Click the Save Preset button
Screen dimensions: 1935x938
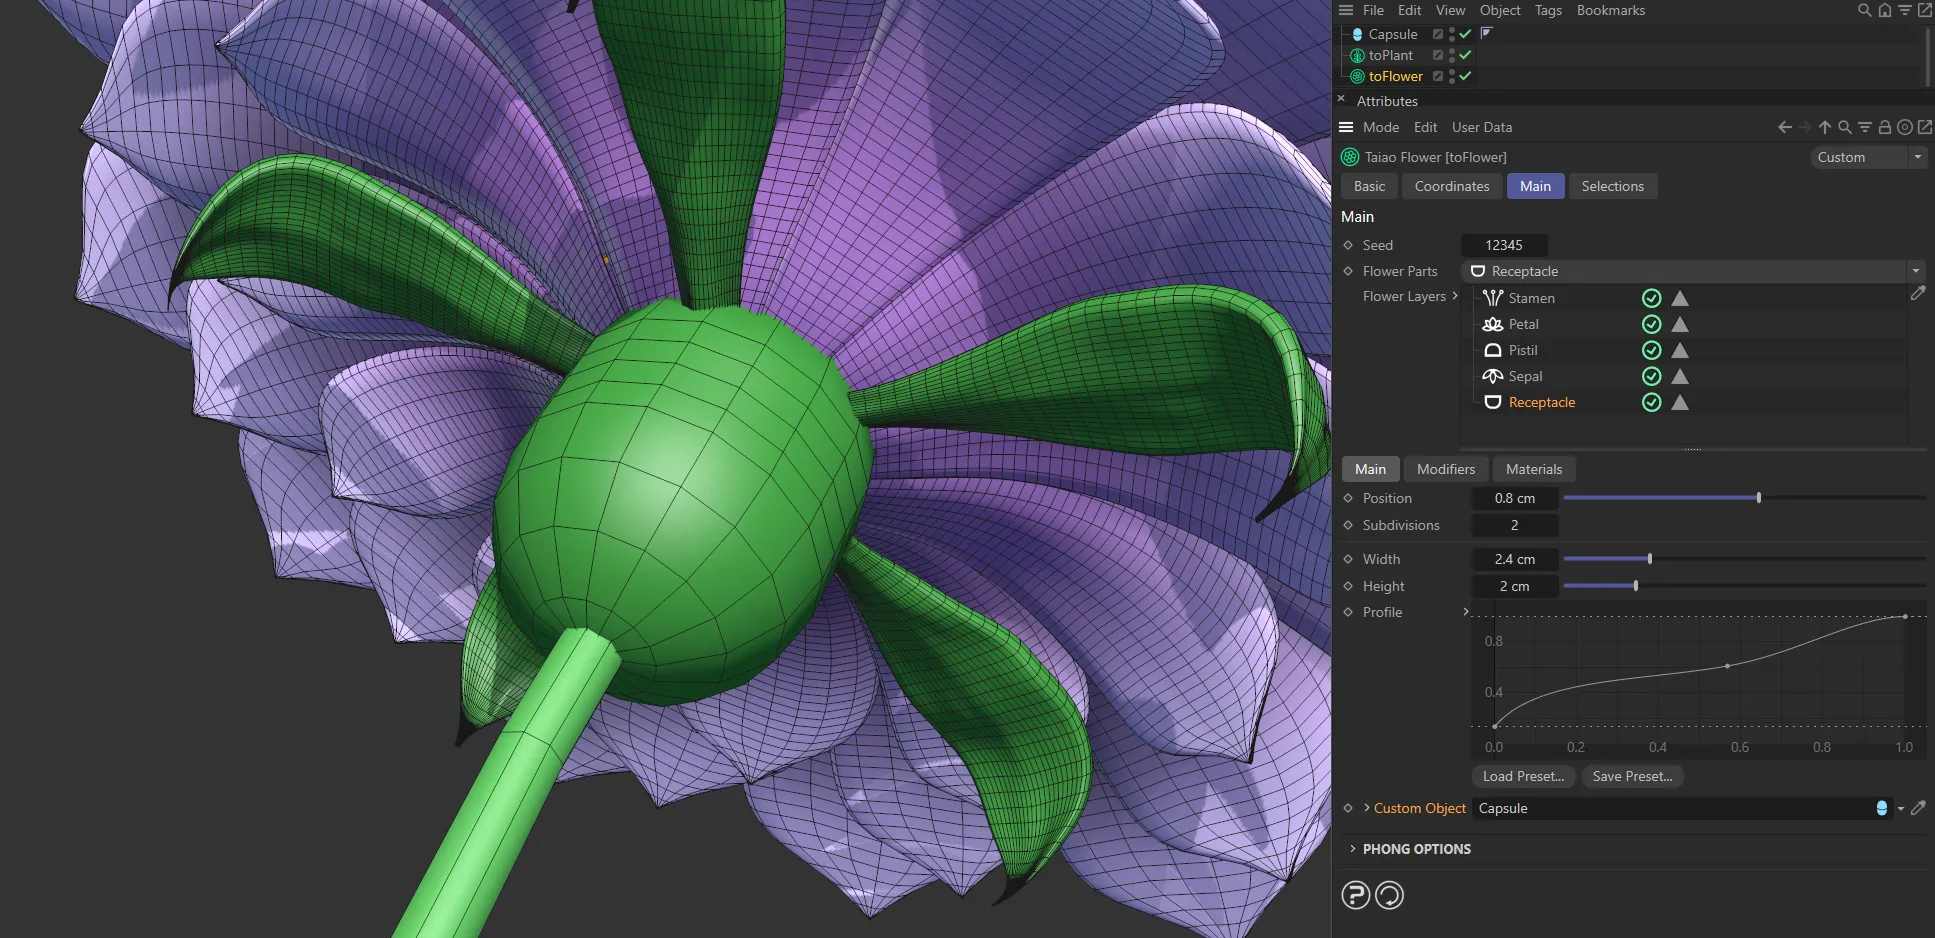point(1631,776)
